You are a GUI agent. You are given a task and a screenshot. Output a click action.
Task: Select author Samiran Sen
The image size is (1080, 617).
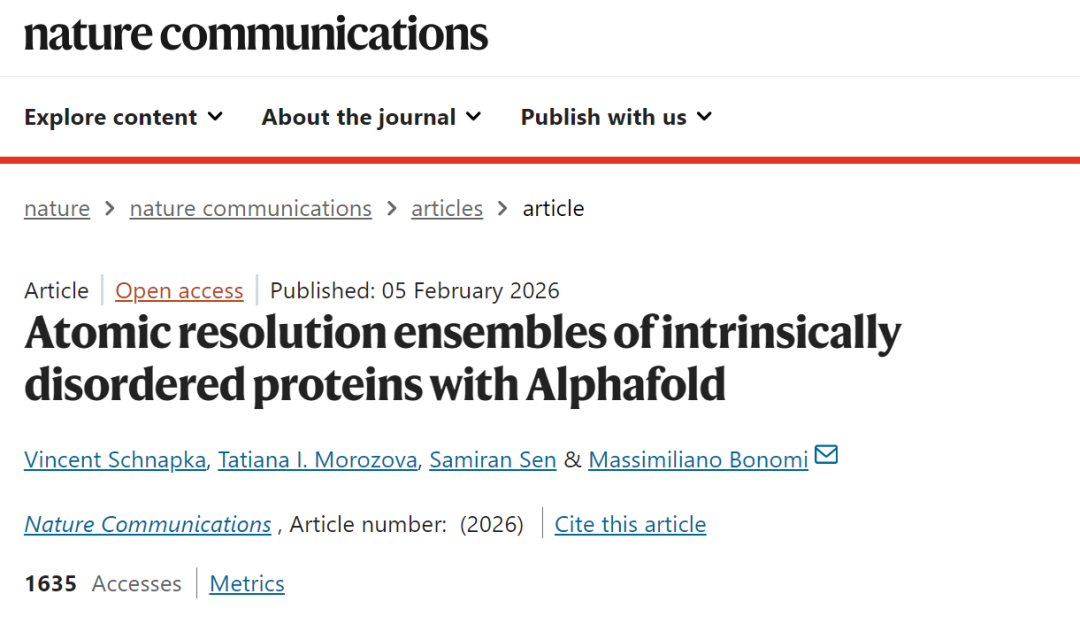point(493,460)
